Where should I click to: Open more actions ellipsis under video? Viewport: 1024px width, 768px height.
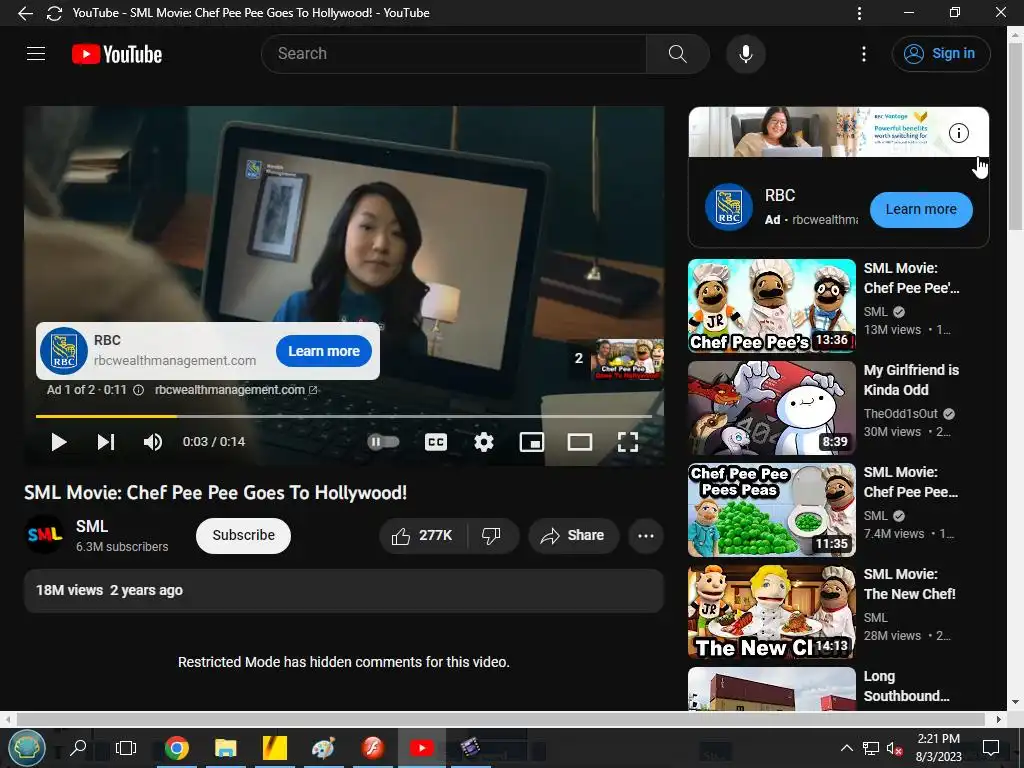click(x=646, y=536)
